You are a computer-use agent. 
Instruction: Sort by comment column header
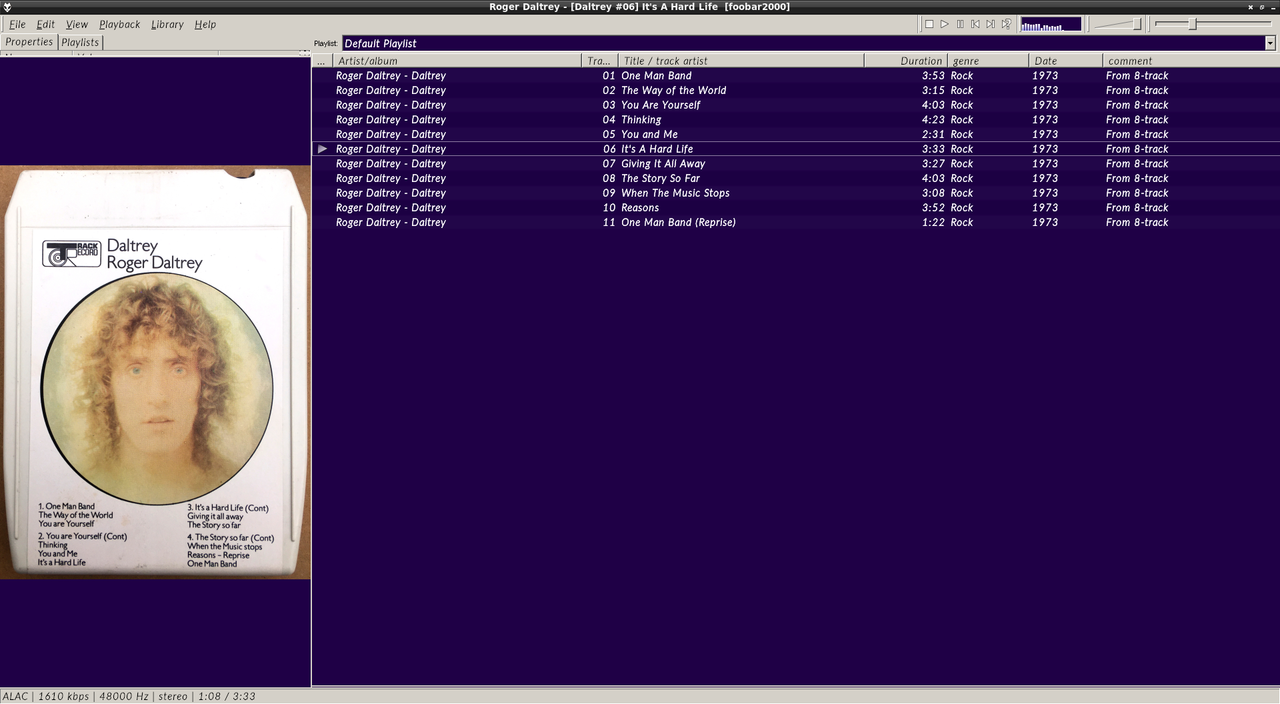tap(1190, 61)
